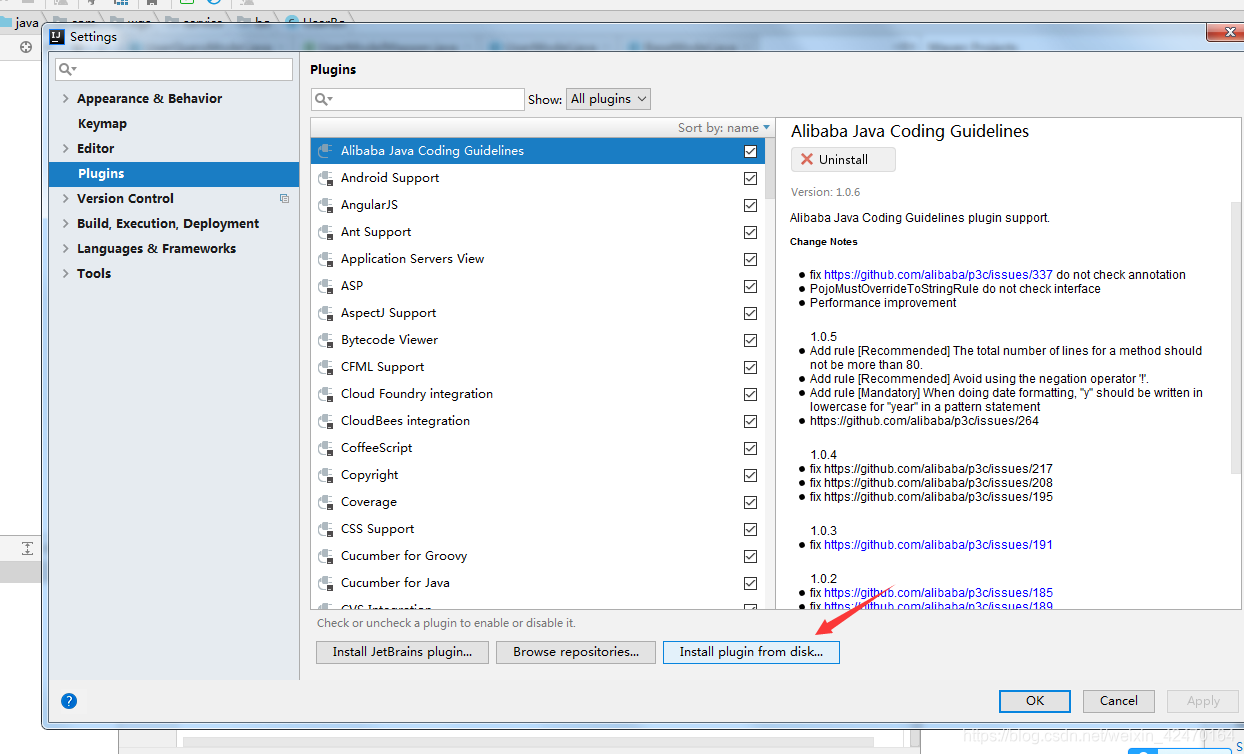Uncheck the Android Support plugin
The image size is (1244, 754).
click(x=750, y=178)
